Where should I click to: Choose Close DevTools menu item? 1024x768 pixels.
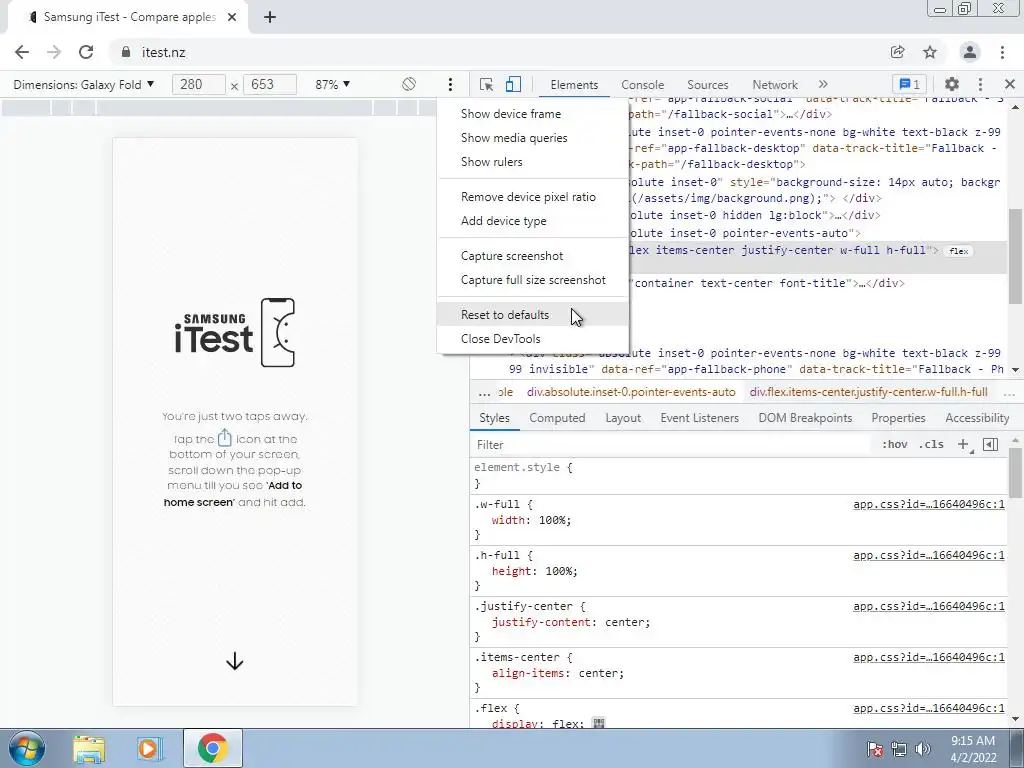coord(533,339)
